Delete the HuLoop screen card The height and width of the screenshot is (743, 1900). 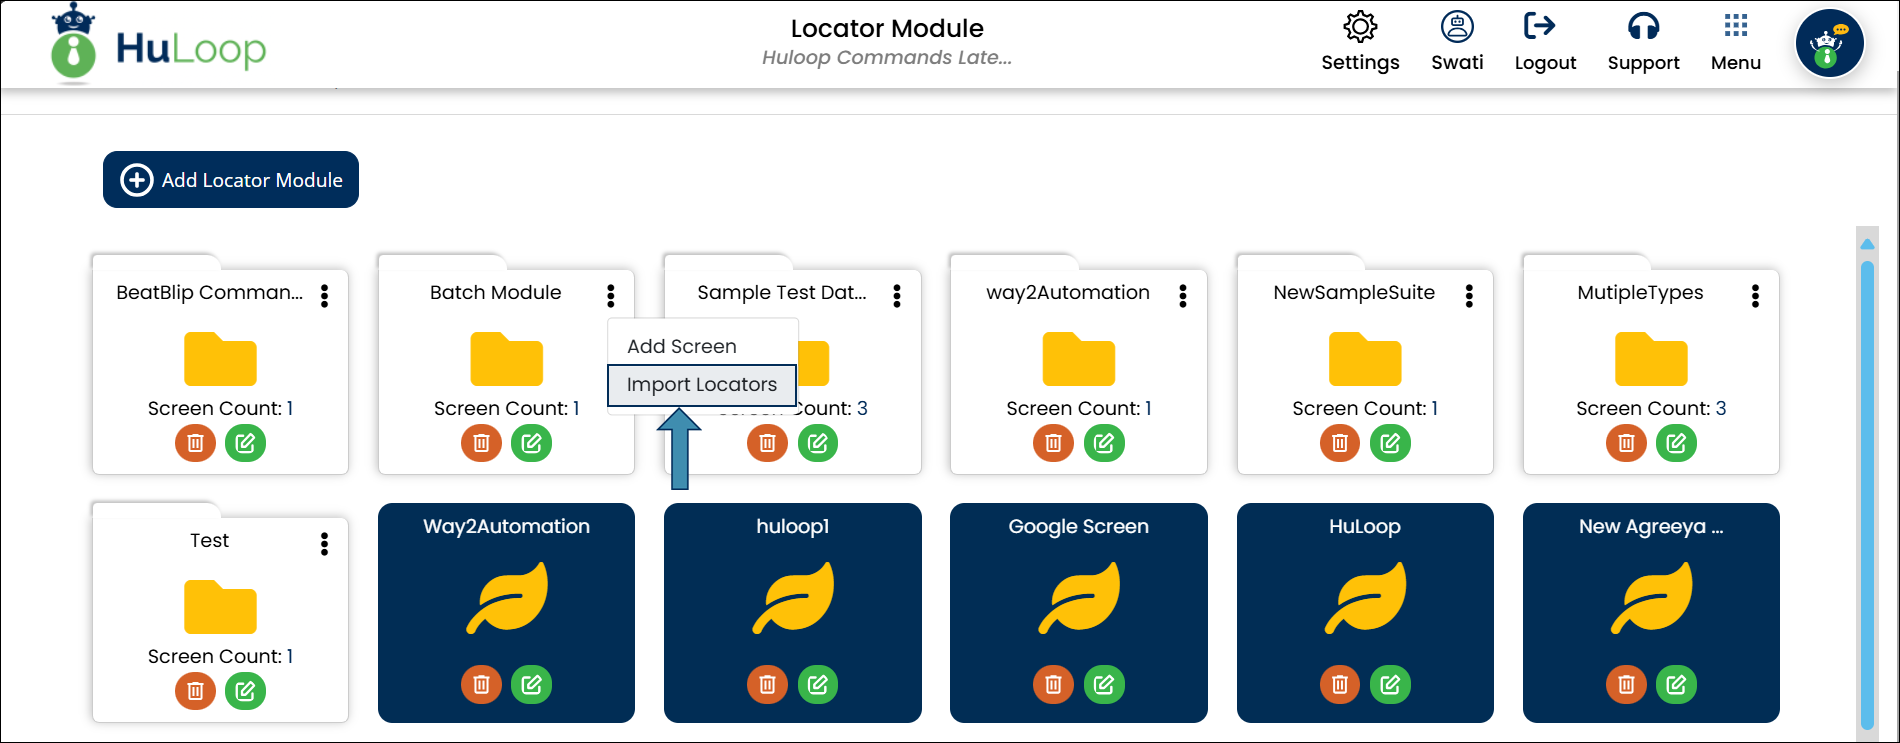tap(1340, 684)
